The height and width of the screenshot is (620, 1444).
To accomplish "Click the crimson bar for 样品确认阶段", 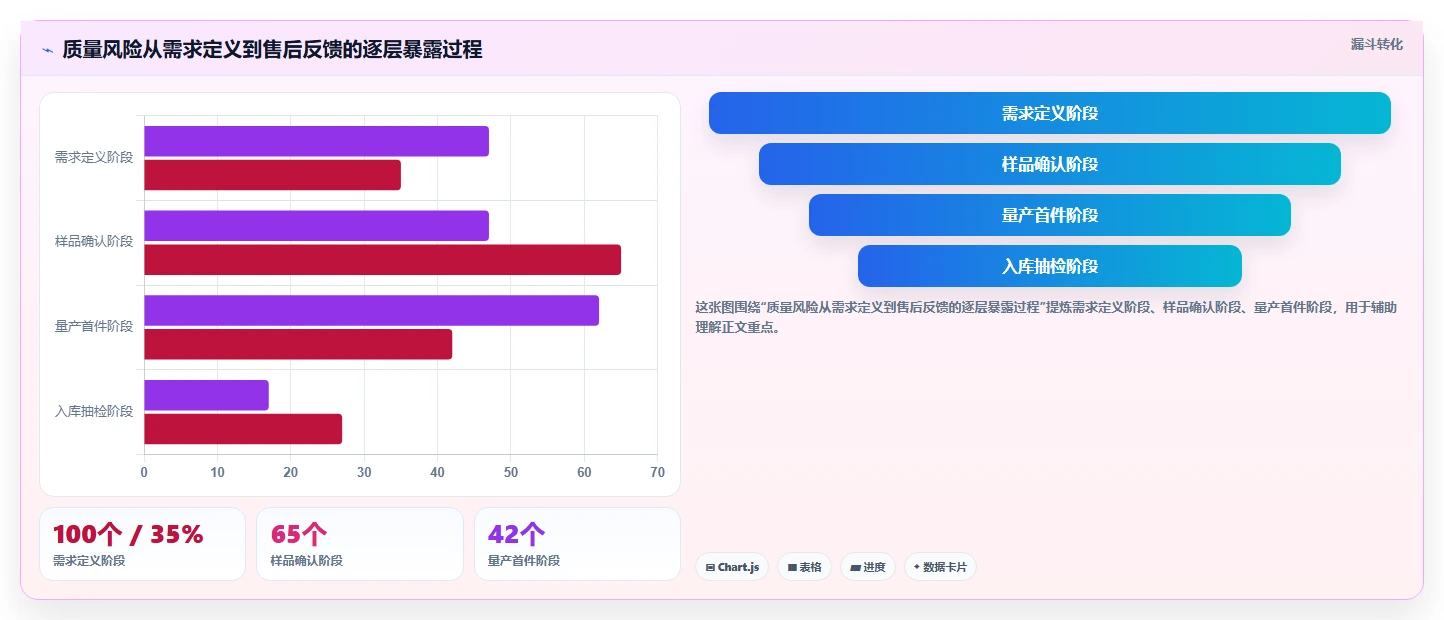I will [382, 260].
